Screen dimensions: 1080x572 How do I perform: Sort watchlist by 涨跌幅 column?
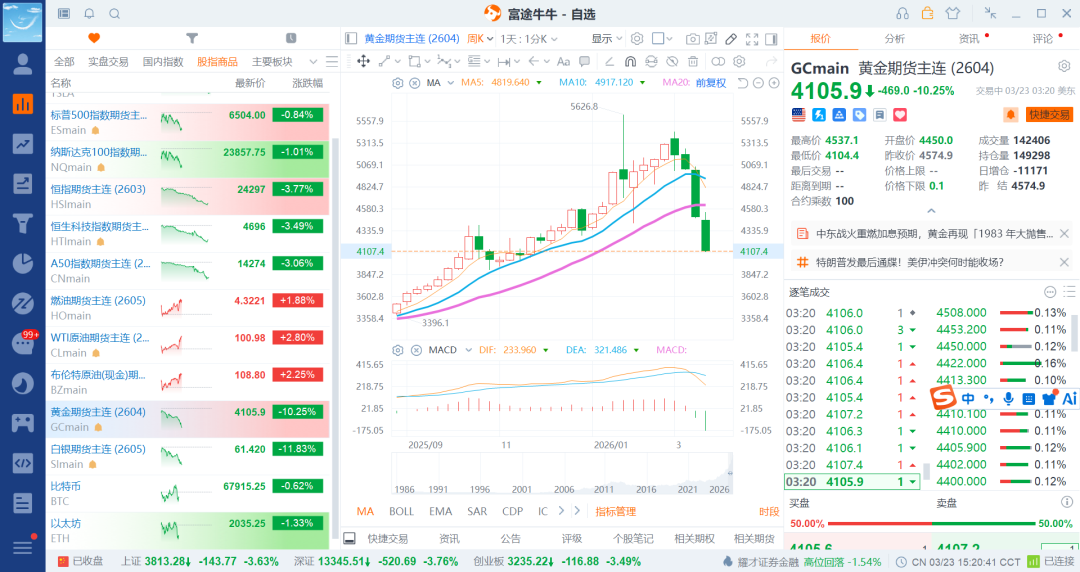point(307,83)
